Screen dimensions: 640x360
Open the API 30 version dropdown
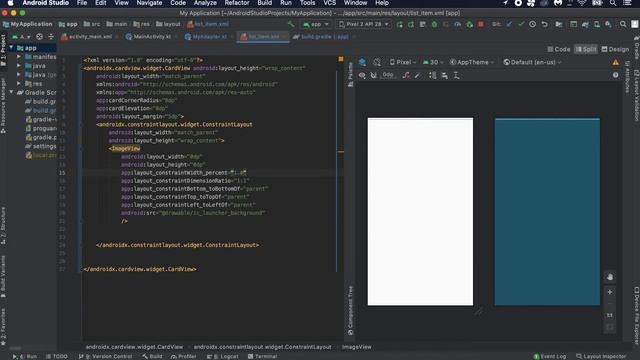coord(433,62)
